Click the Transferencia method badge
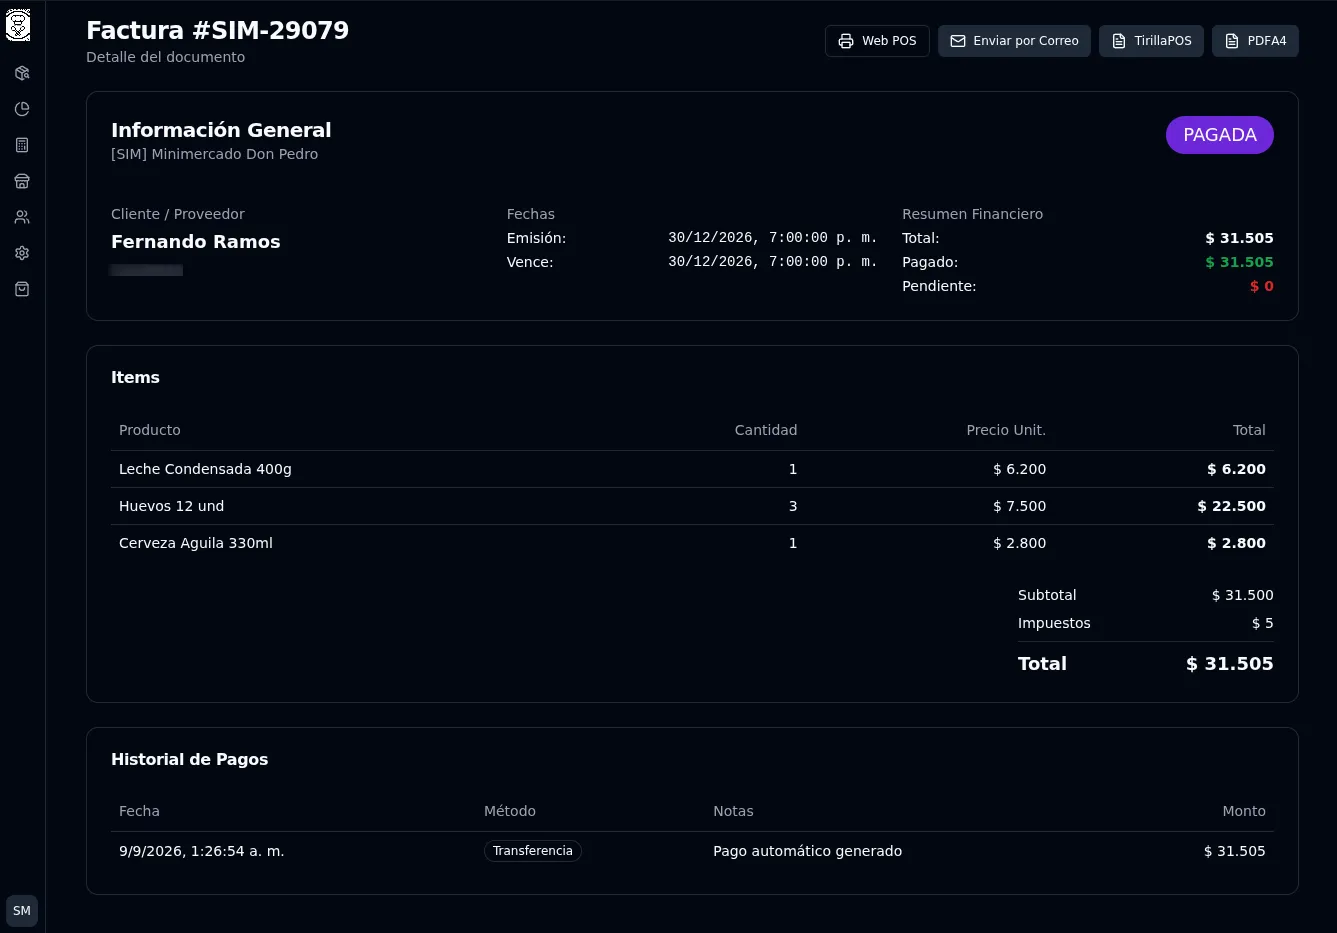 (533, 851)
